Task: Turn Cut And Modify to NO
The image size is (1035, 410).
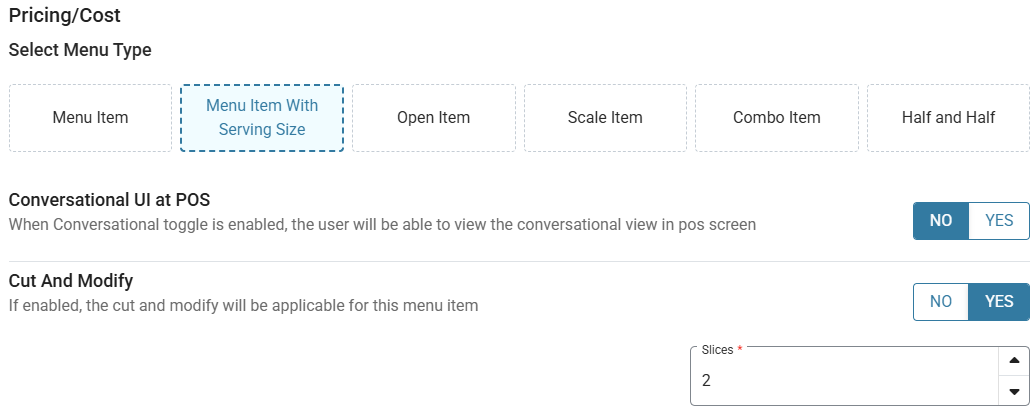Action: (941, 302)
